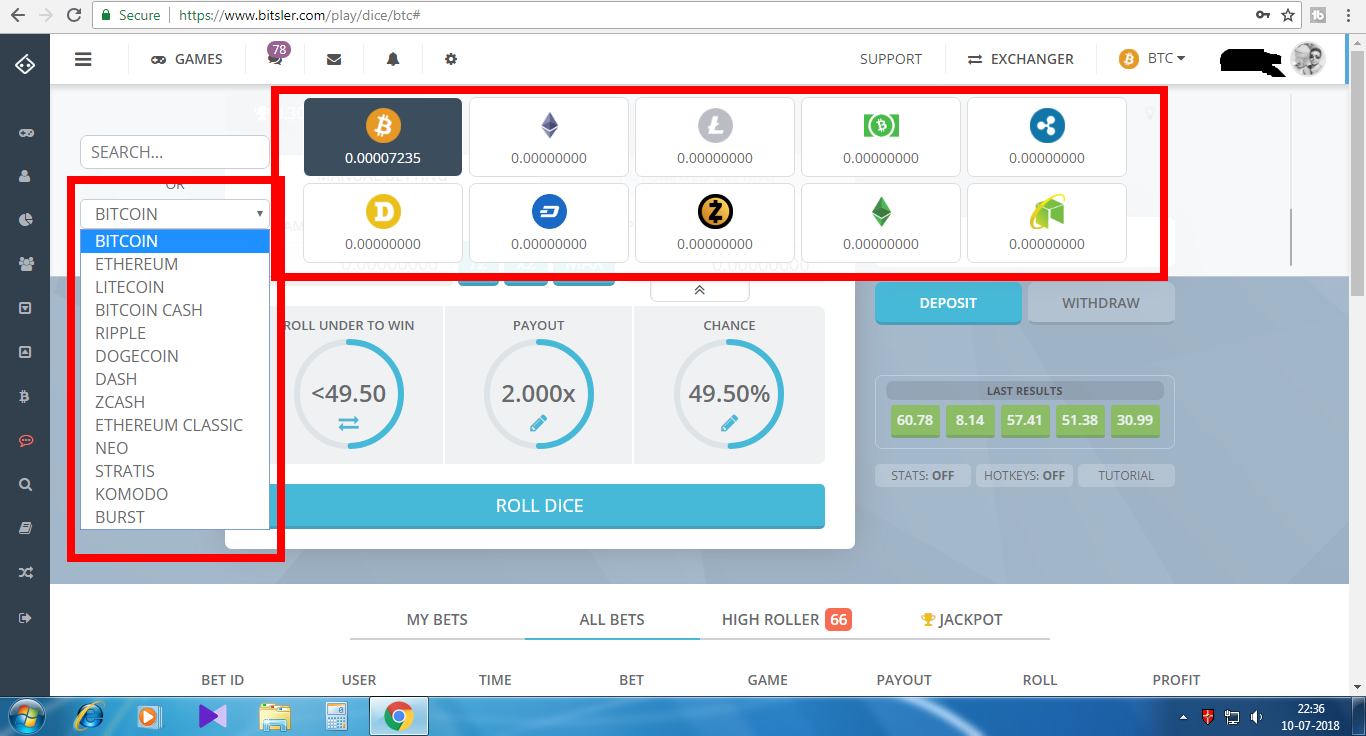Select the Ripple wallet card
Viewport: 1366px width, 736px height.
(1047, 137)
